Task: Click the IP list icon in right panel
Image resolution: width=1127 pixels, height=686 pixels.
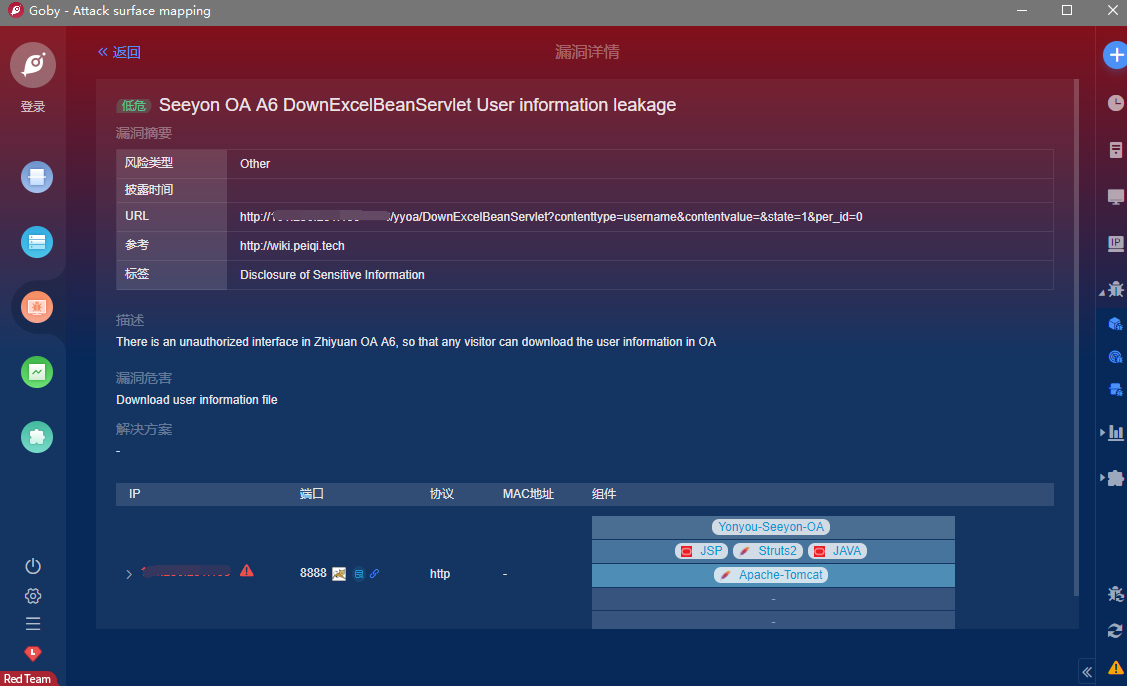Action: pos(1115,243)
